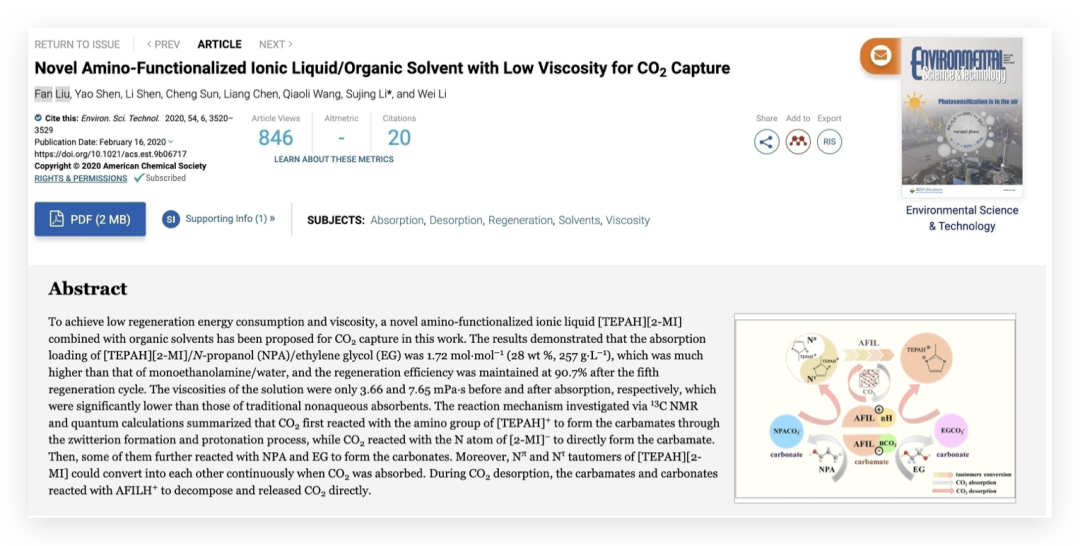Add article to Mendeley library
The width and height of the screenshot is (1080, 546).
tap(797, 141)
